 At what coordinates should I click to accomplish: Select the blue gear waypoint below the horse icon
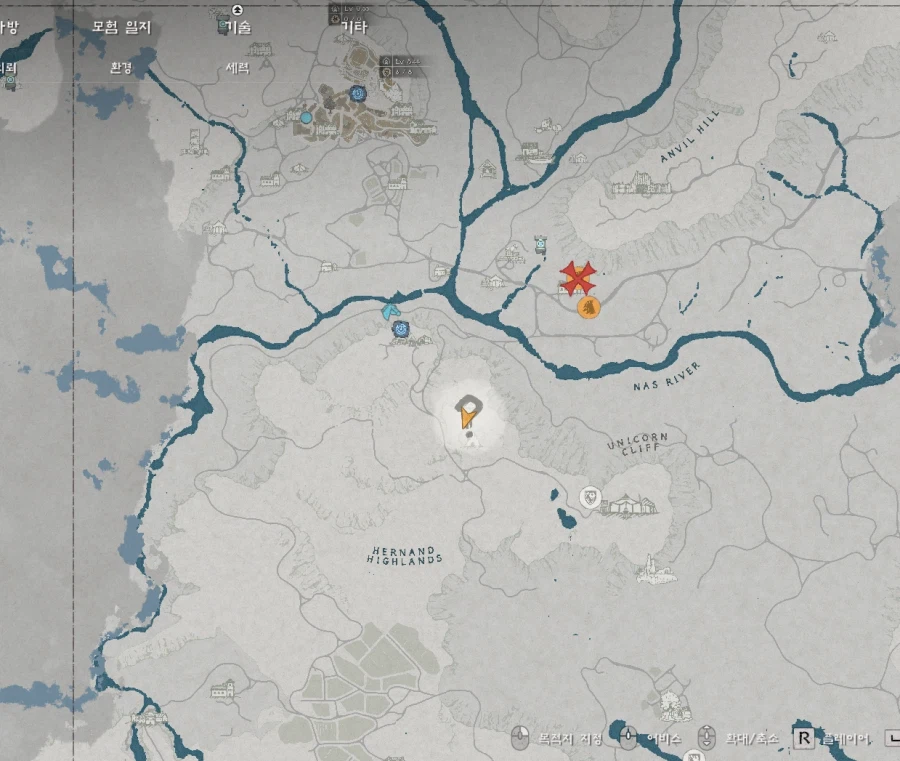[x=401, y=329]
